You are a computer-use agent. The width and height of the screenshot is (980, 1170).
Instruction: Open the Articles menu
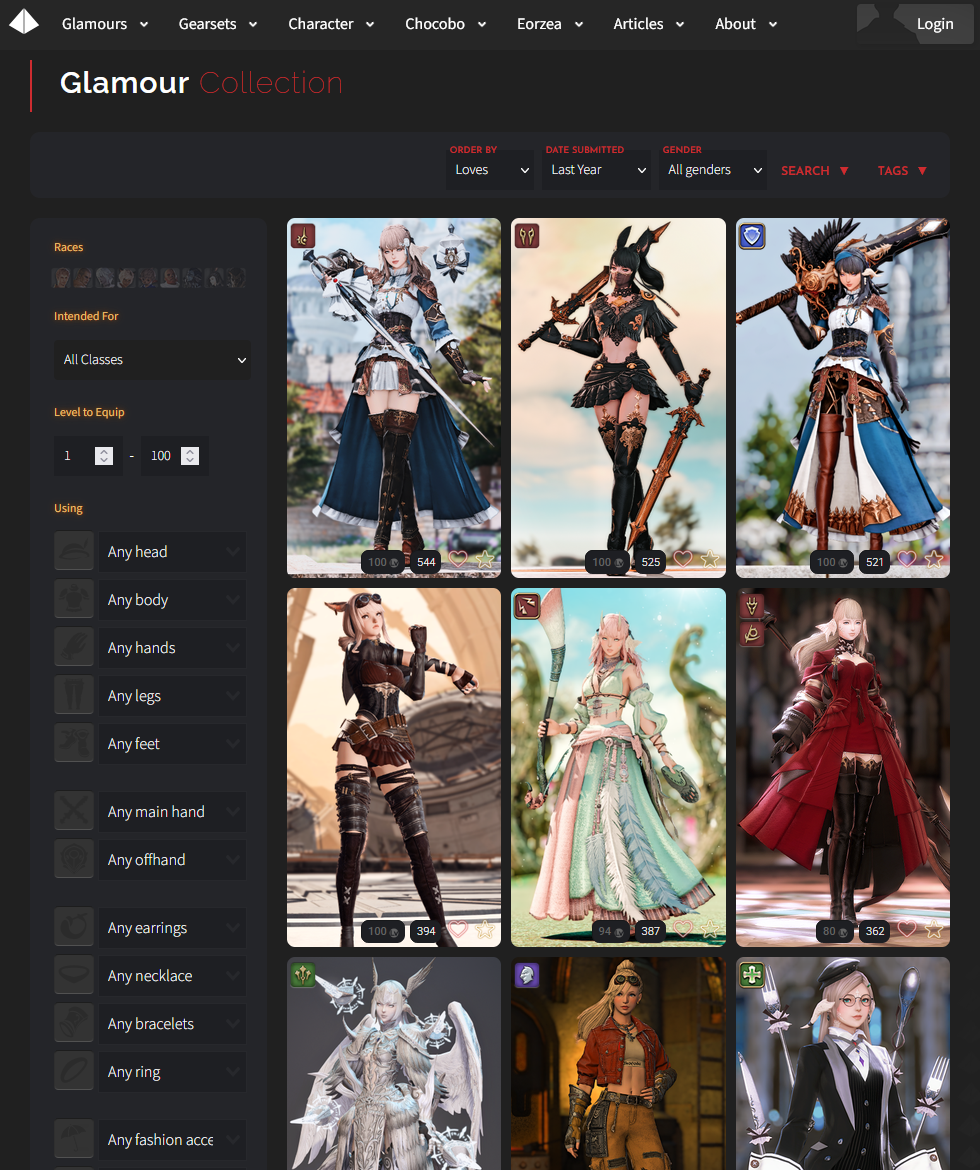[x=648, y=24]
